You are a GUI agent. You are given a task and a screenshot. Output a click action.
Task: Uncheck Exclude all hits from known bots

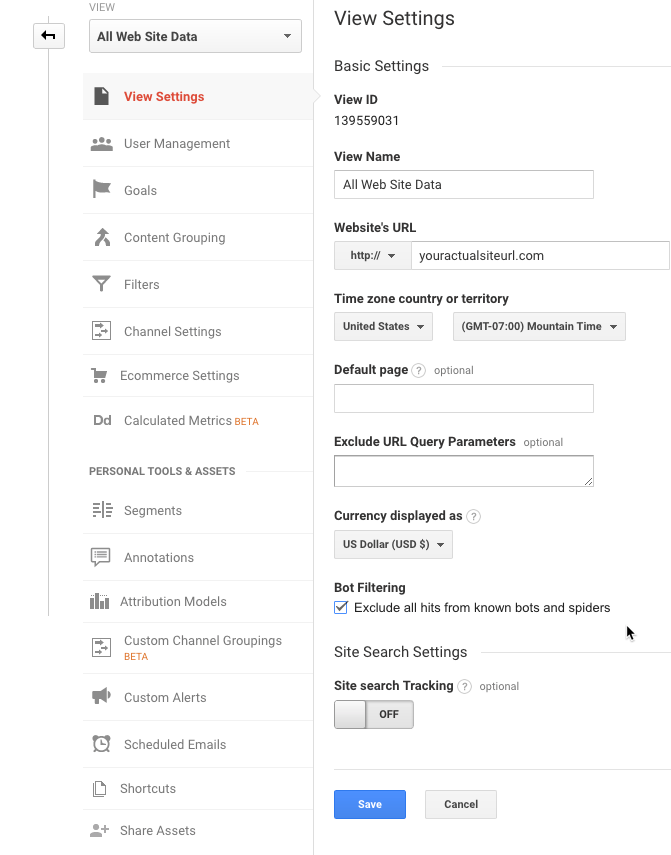(x=341, y=608)
